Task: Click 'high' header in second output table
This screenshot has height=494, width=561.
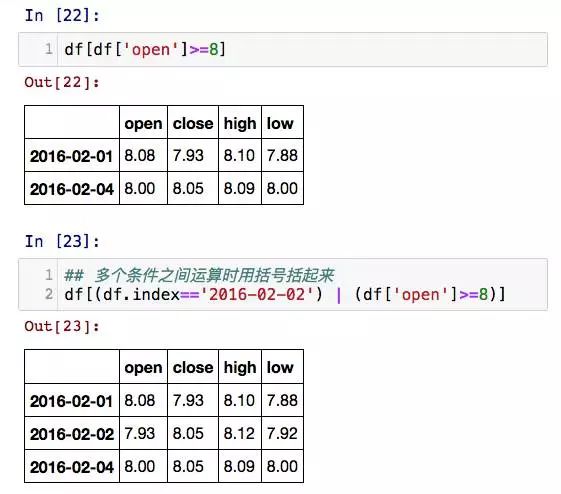Action: [240, 367]
